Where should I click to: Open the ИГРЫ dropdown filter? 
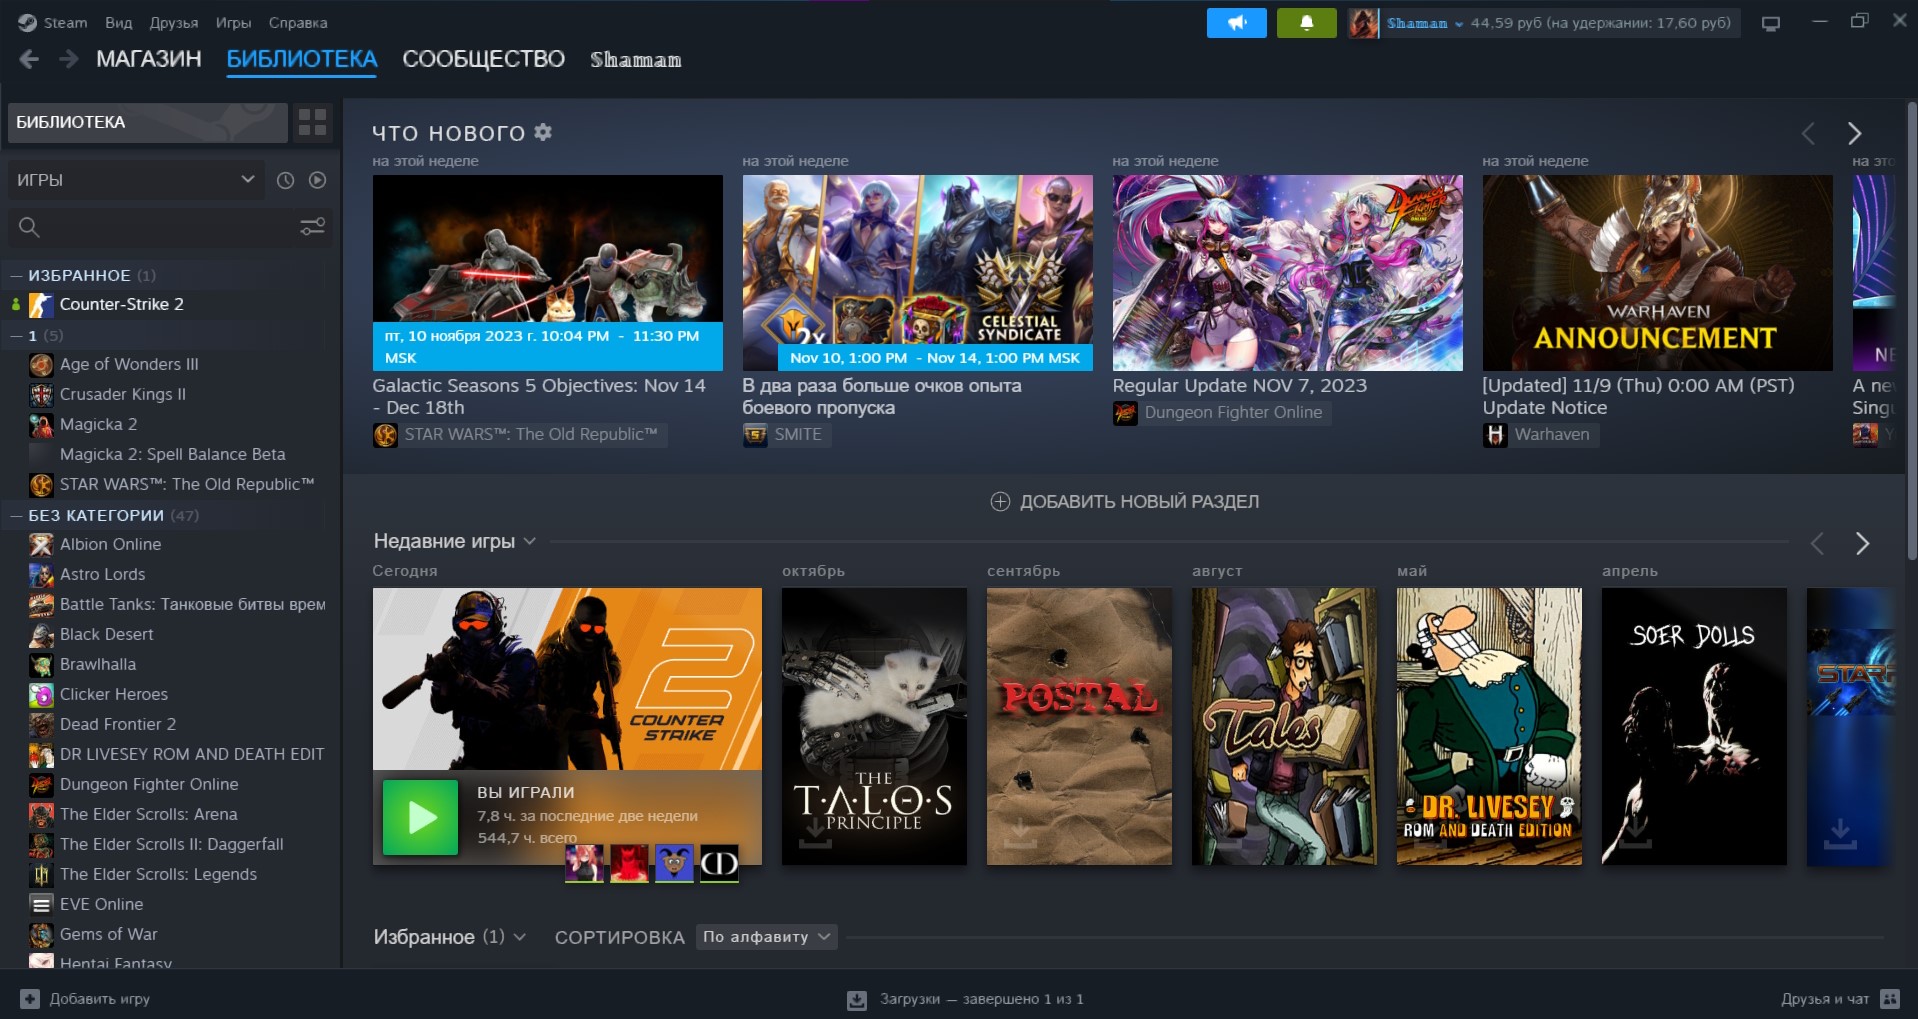[x=135, y=180]
